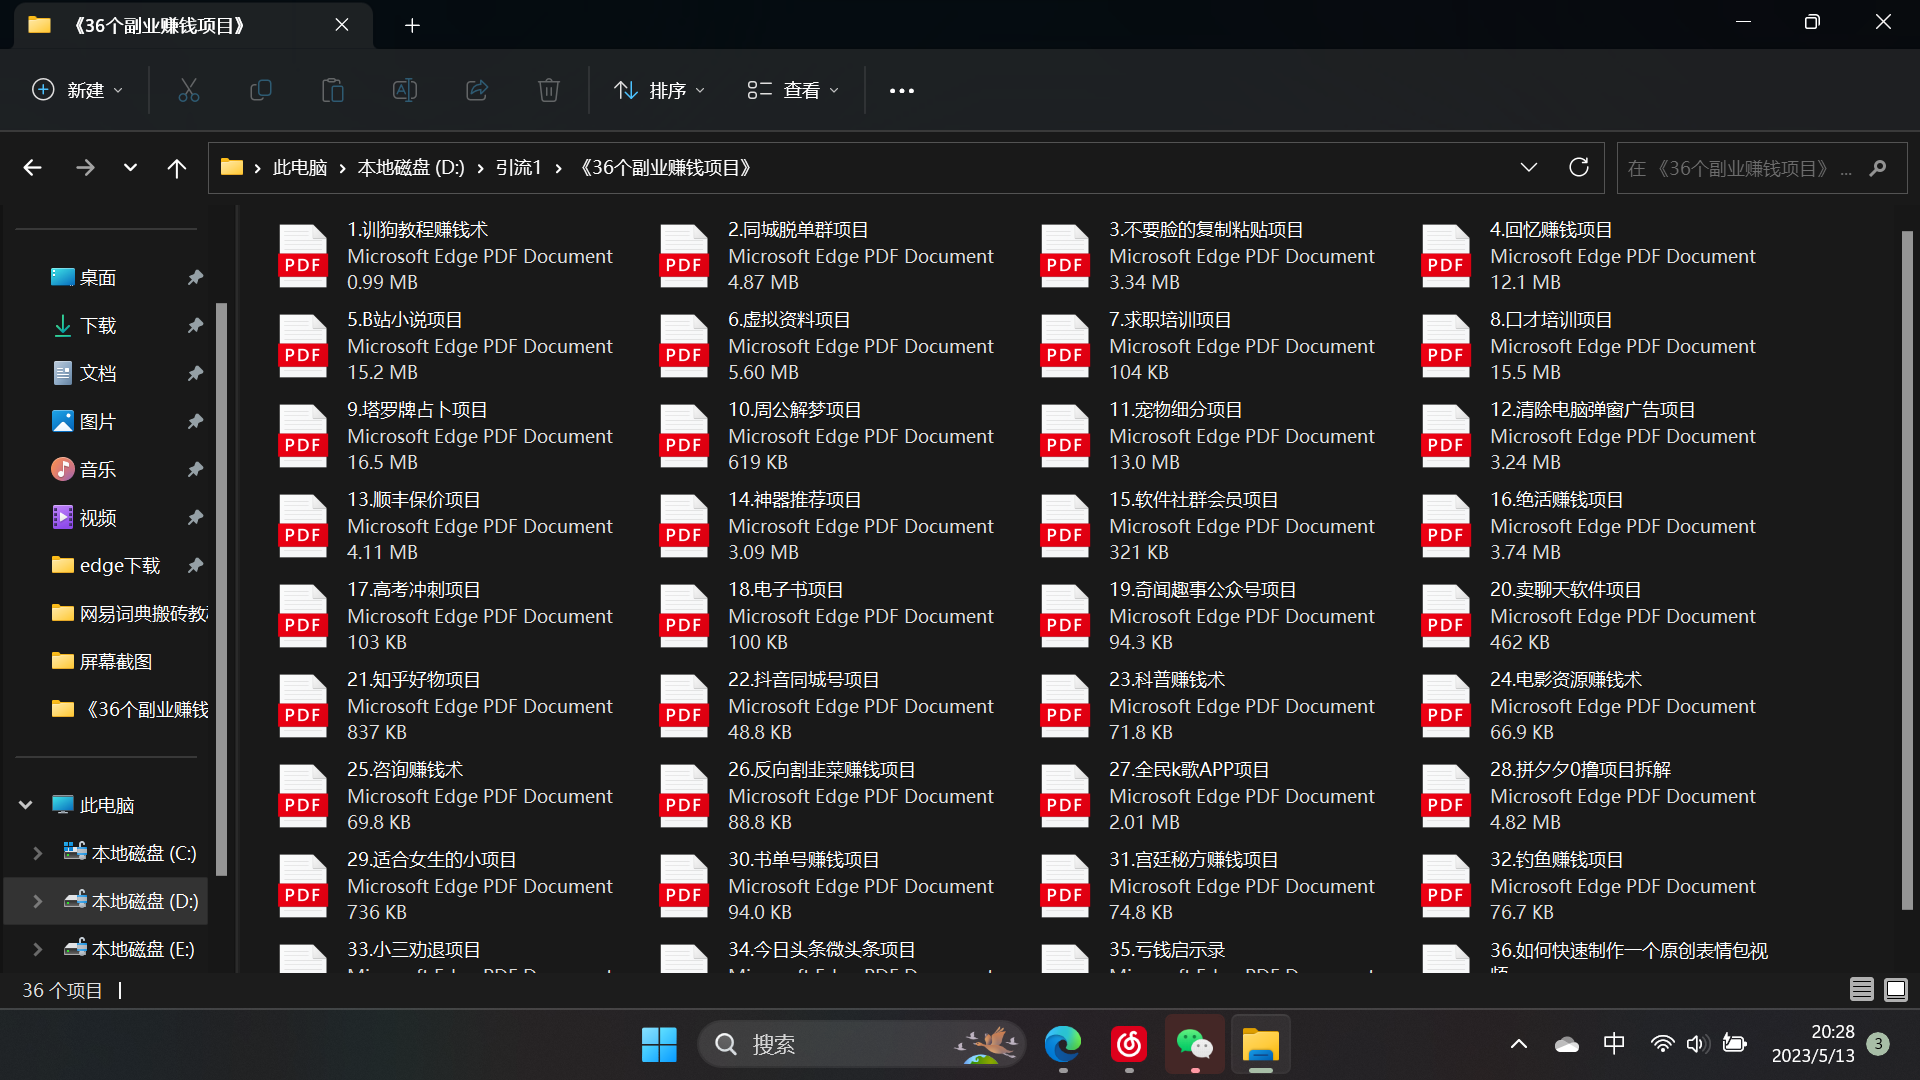Click the New (新建) button
Image resolution: width=1920 pixels, height=1080 pixels.
pos(78,90)
